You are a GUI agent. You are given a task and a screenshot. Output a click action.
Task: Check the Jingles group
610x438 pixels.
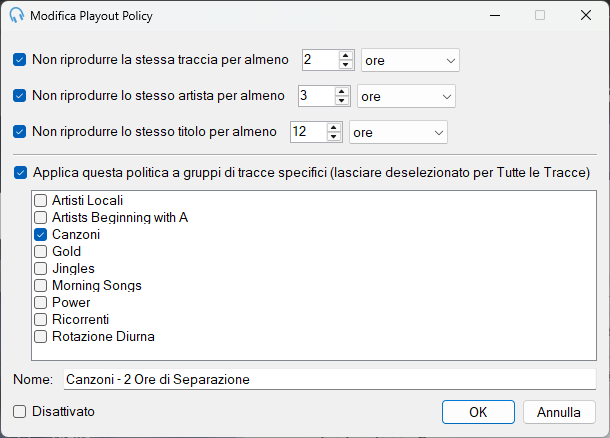coord(40,269)
